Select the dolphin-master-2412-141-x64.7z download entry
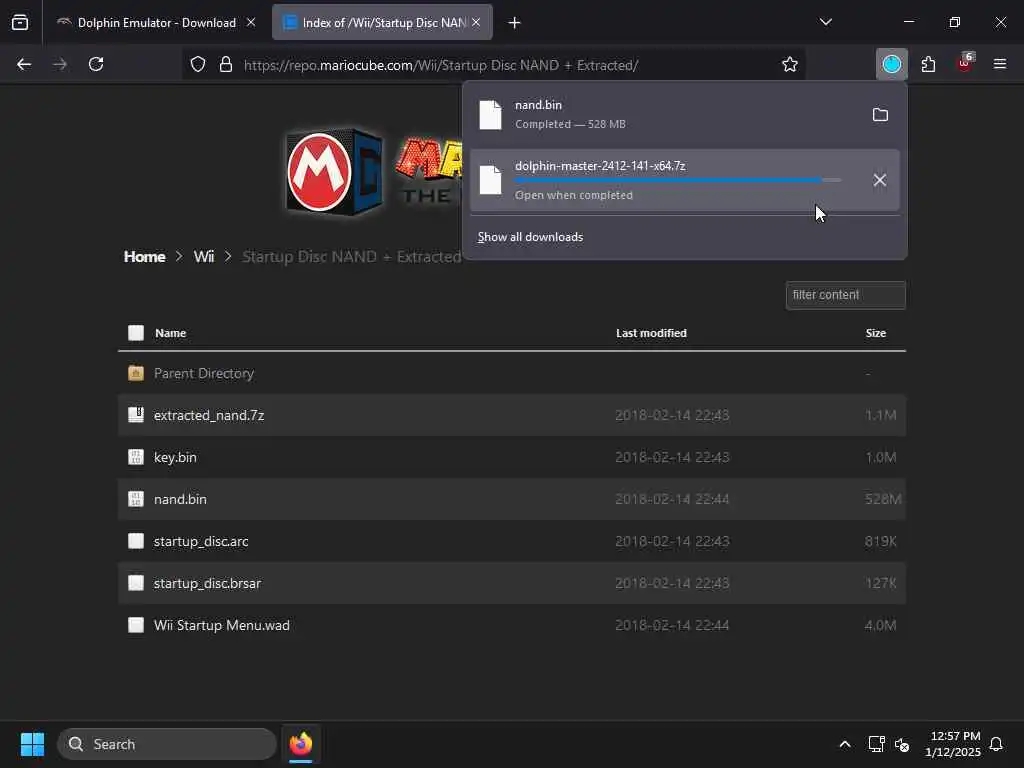 coord(684,180)
